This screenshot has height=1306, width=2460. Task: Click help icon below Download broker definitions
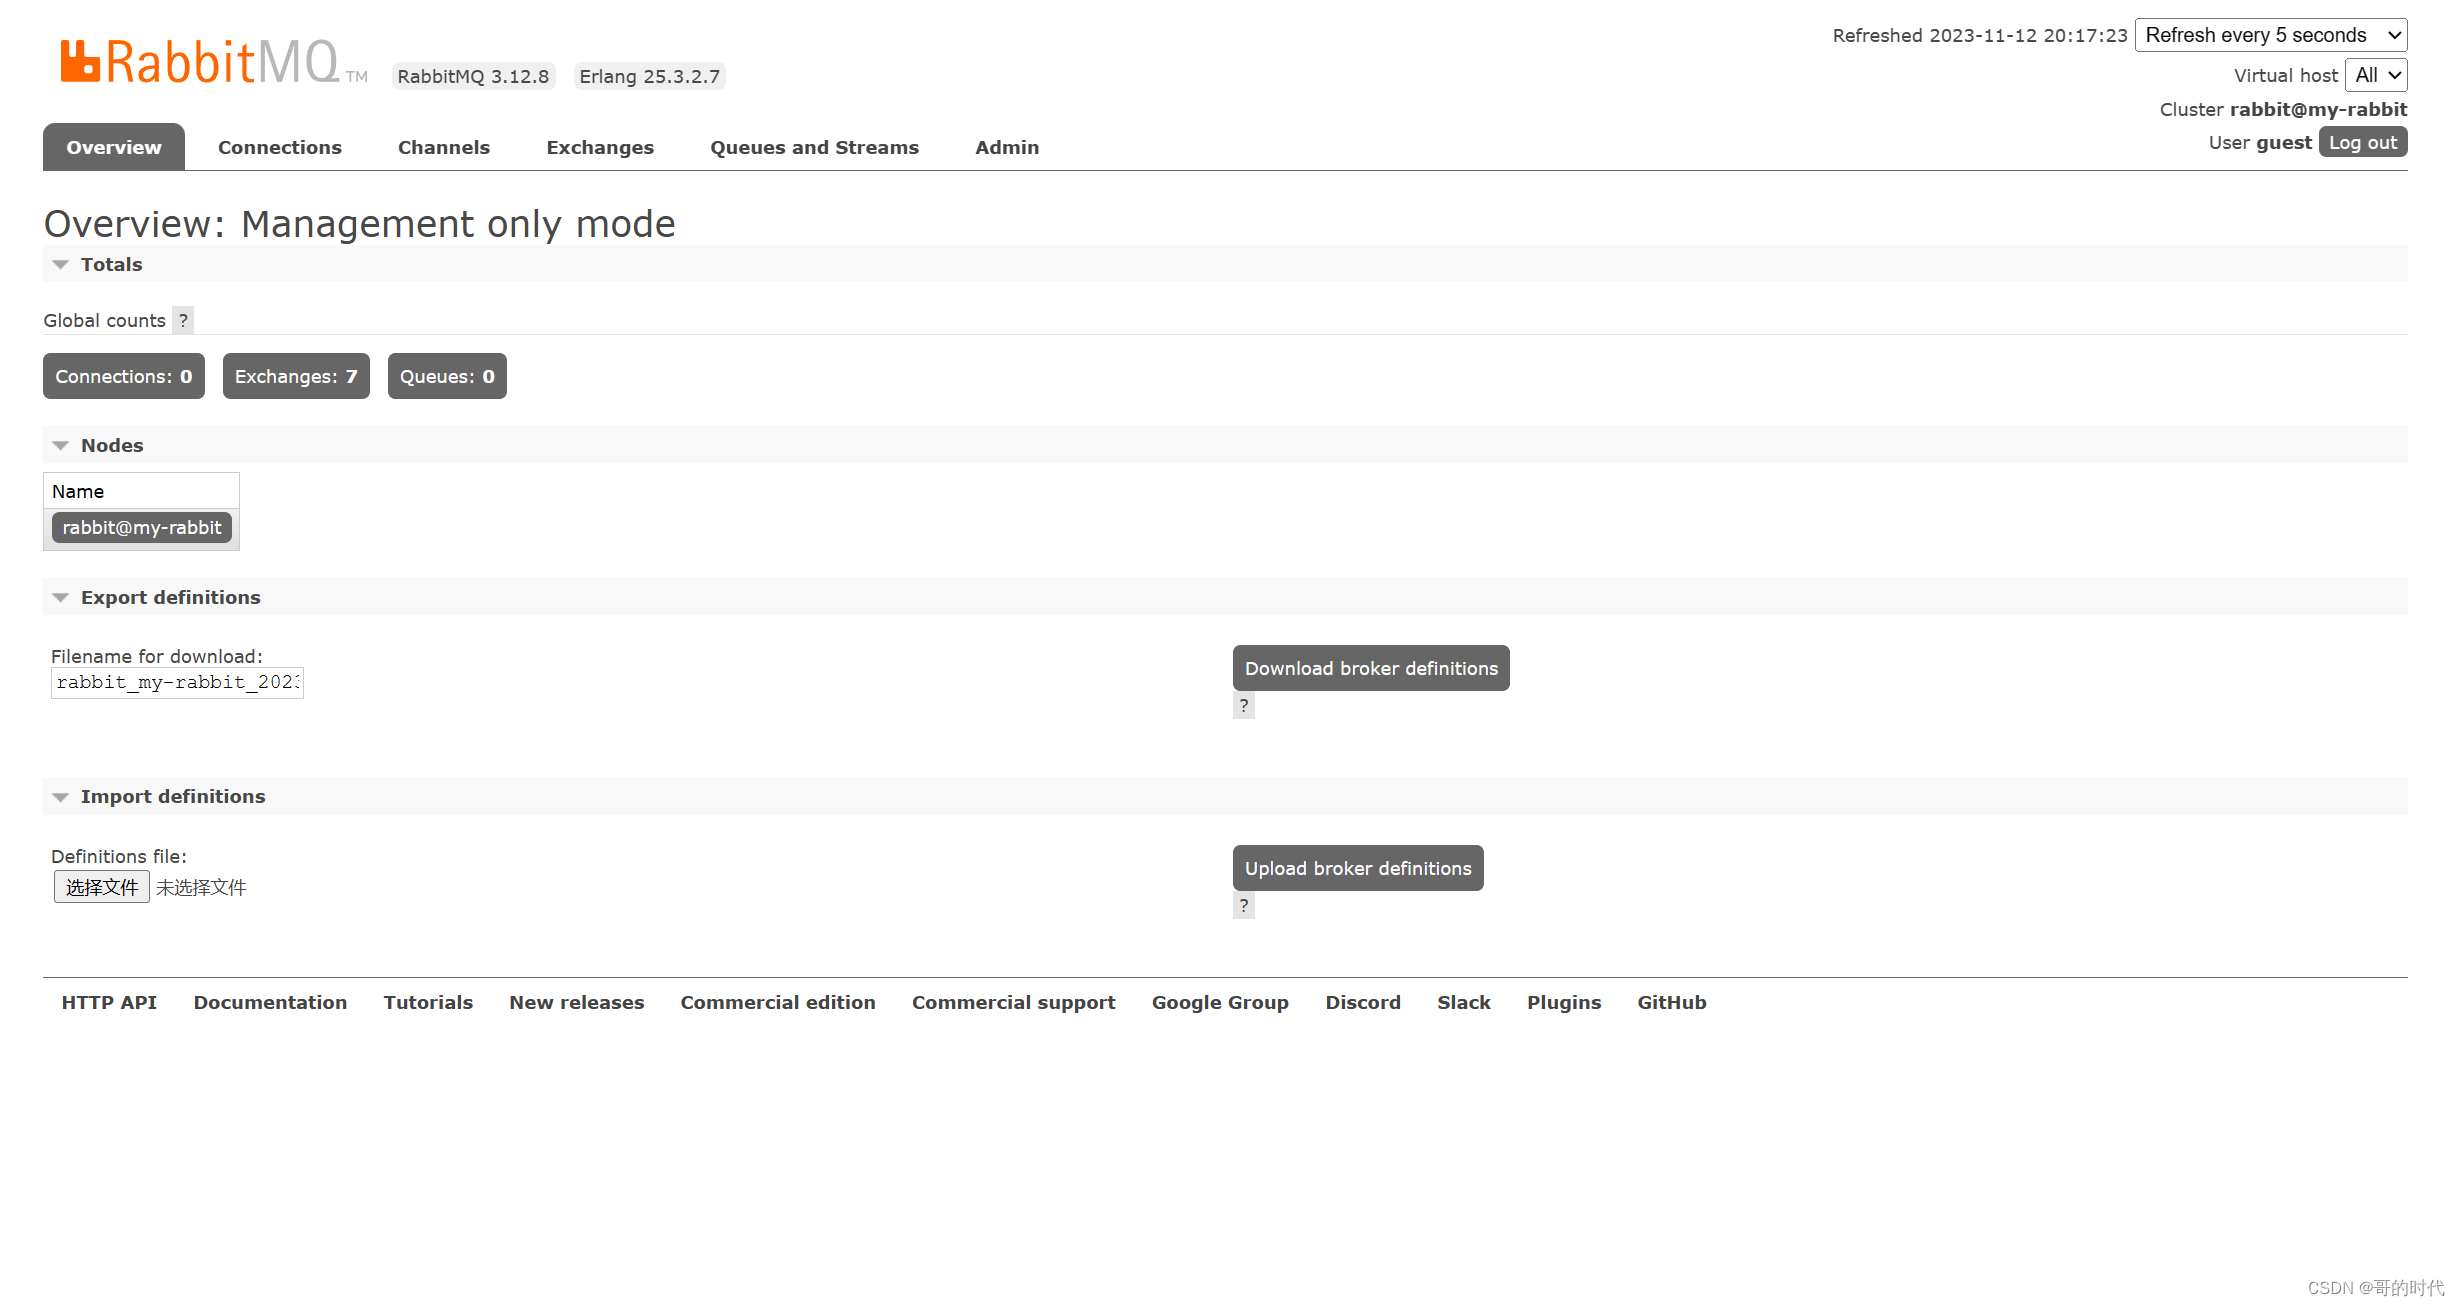coord(1243,706)
